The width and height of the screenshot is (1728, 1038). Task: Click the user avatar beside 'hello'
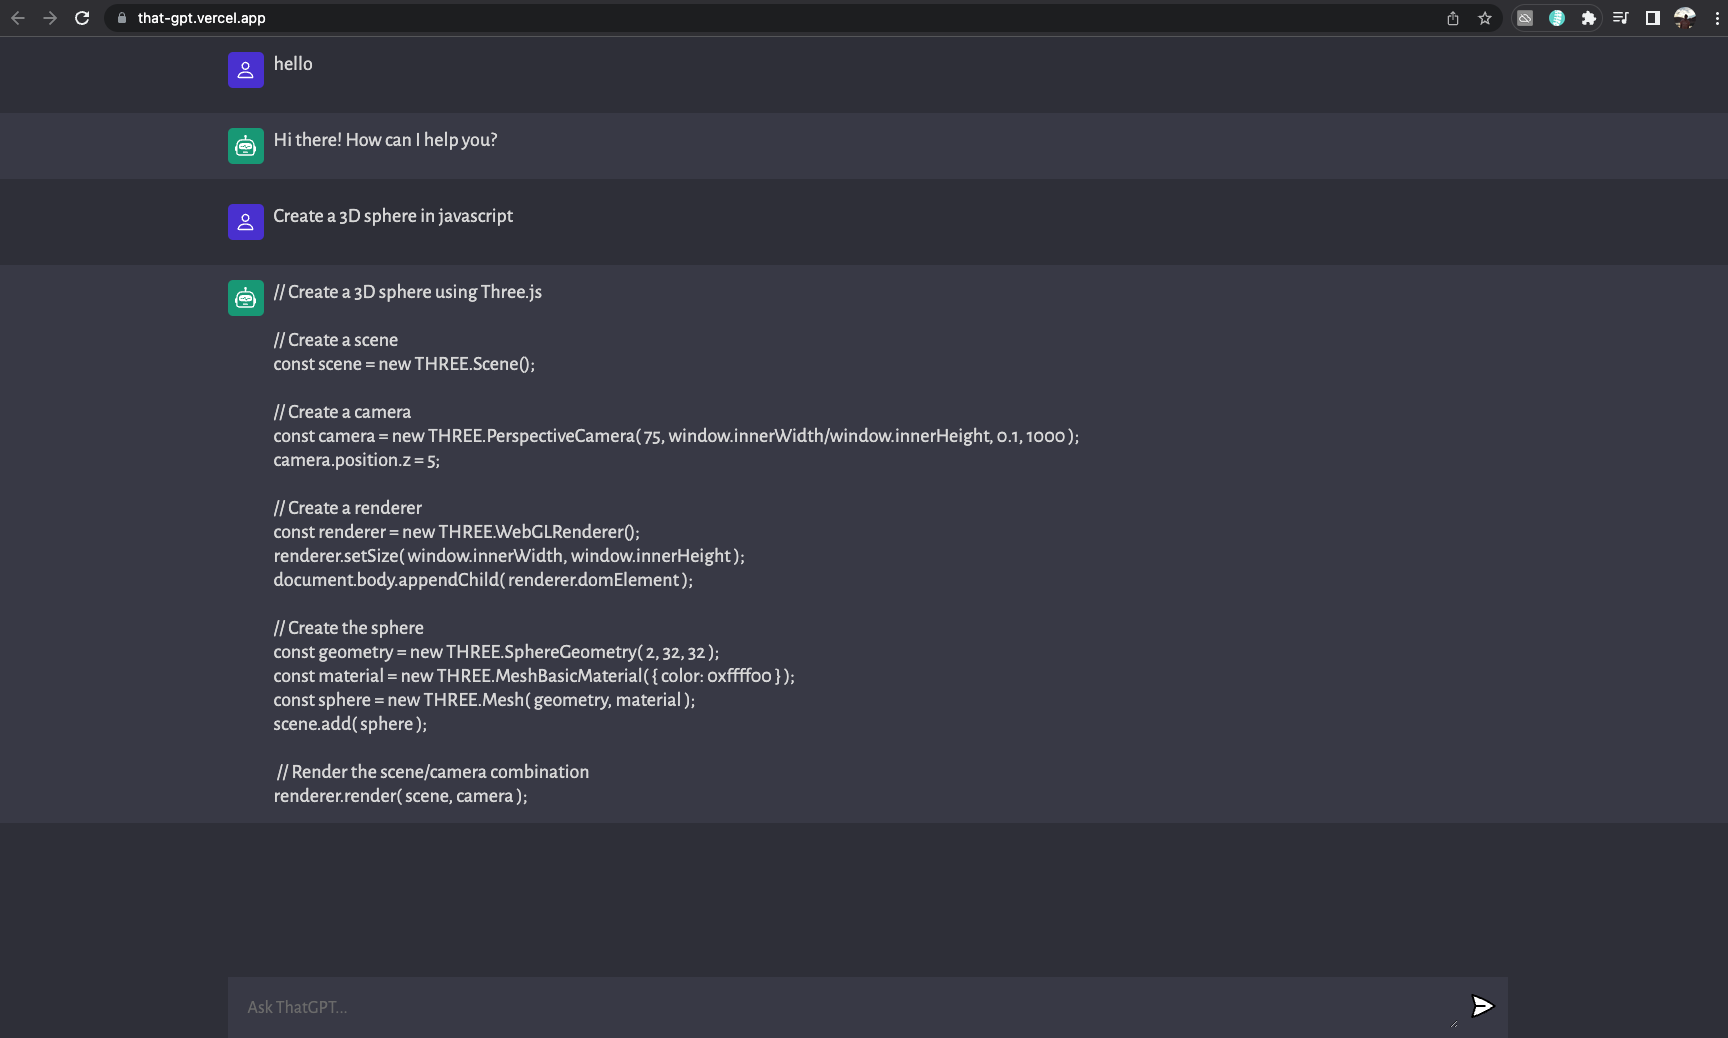click(x=246, y=70)
